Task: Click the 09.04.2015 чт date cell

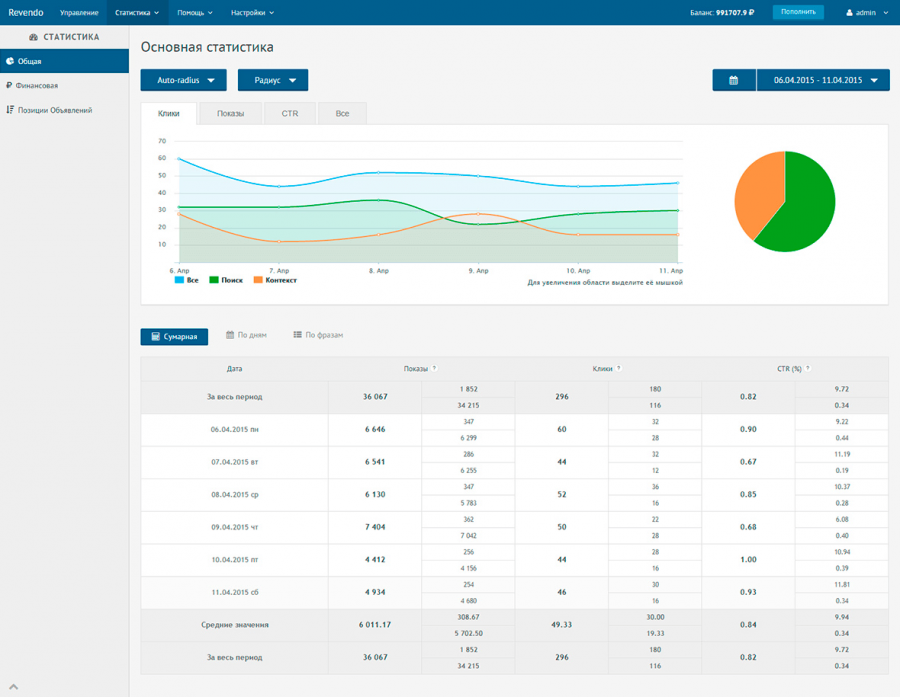Action: 235,527
